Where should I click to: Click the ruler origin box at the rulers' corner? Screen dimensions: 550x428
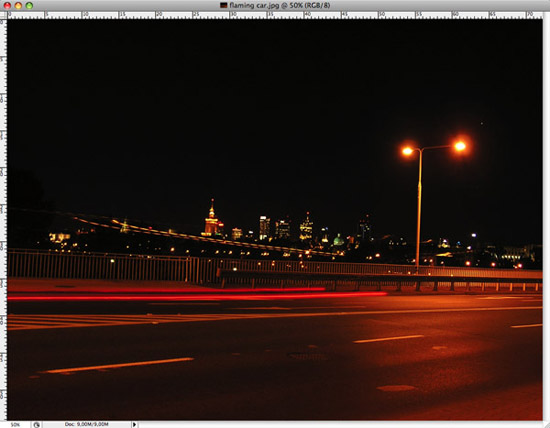pos(3,15)
